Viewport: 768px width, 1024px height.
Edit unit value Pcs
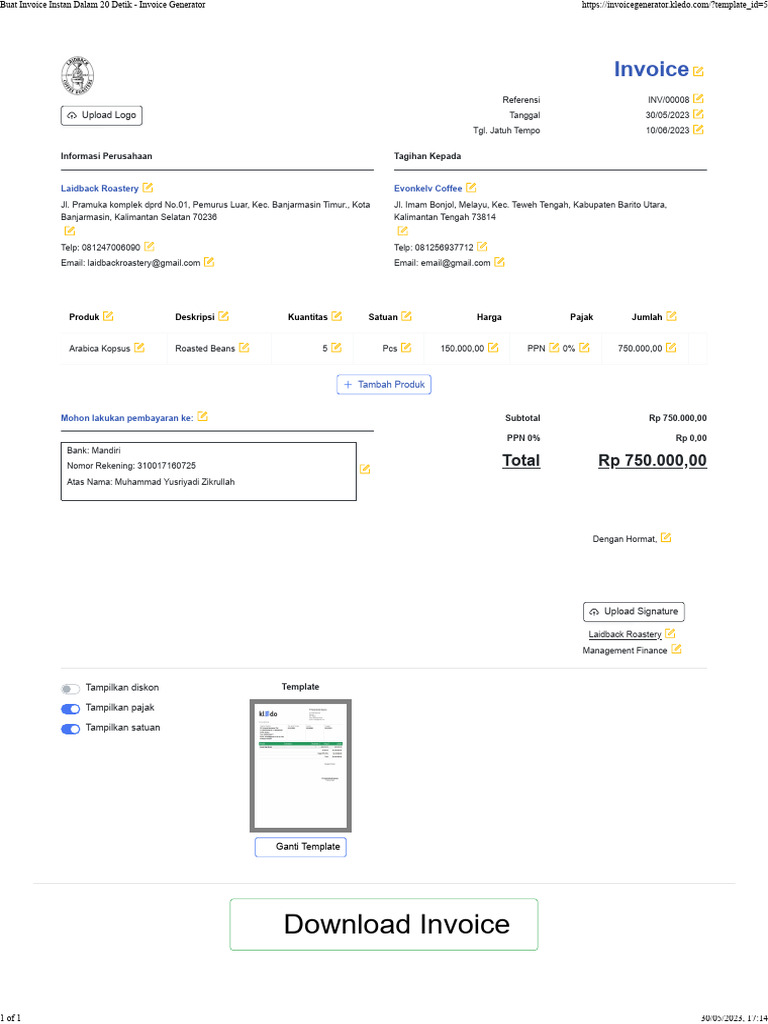click(x=406, y=347)
